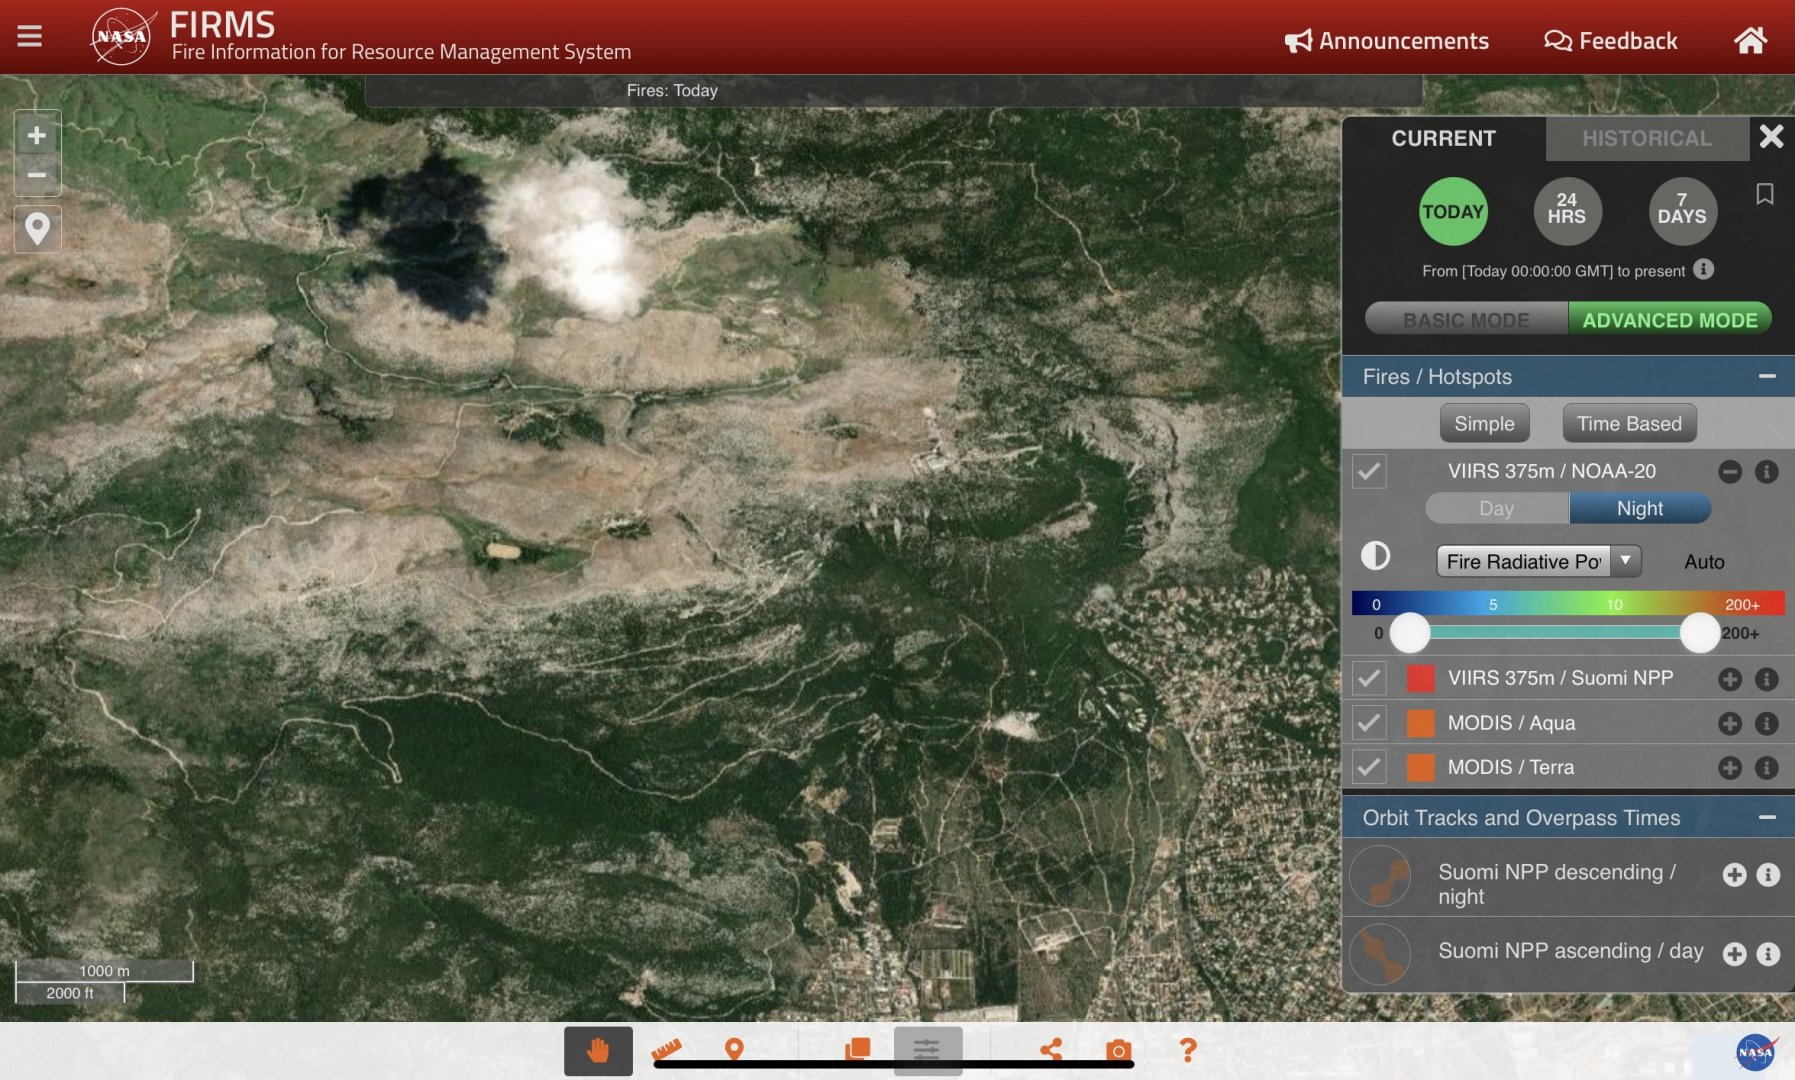Toggle the MODIS / Aqua layer checkbox

click(x=1369, y=723)
